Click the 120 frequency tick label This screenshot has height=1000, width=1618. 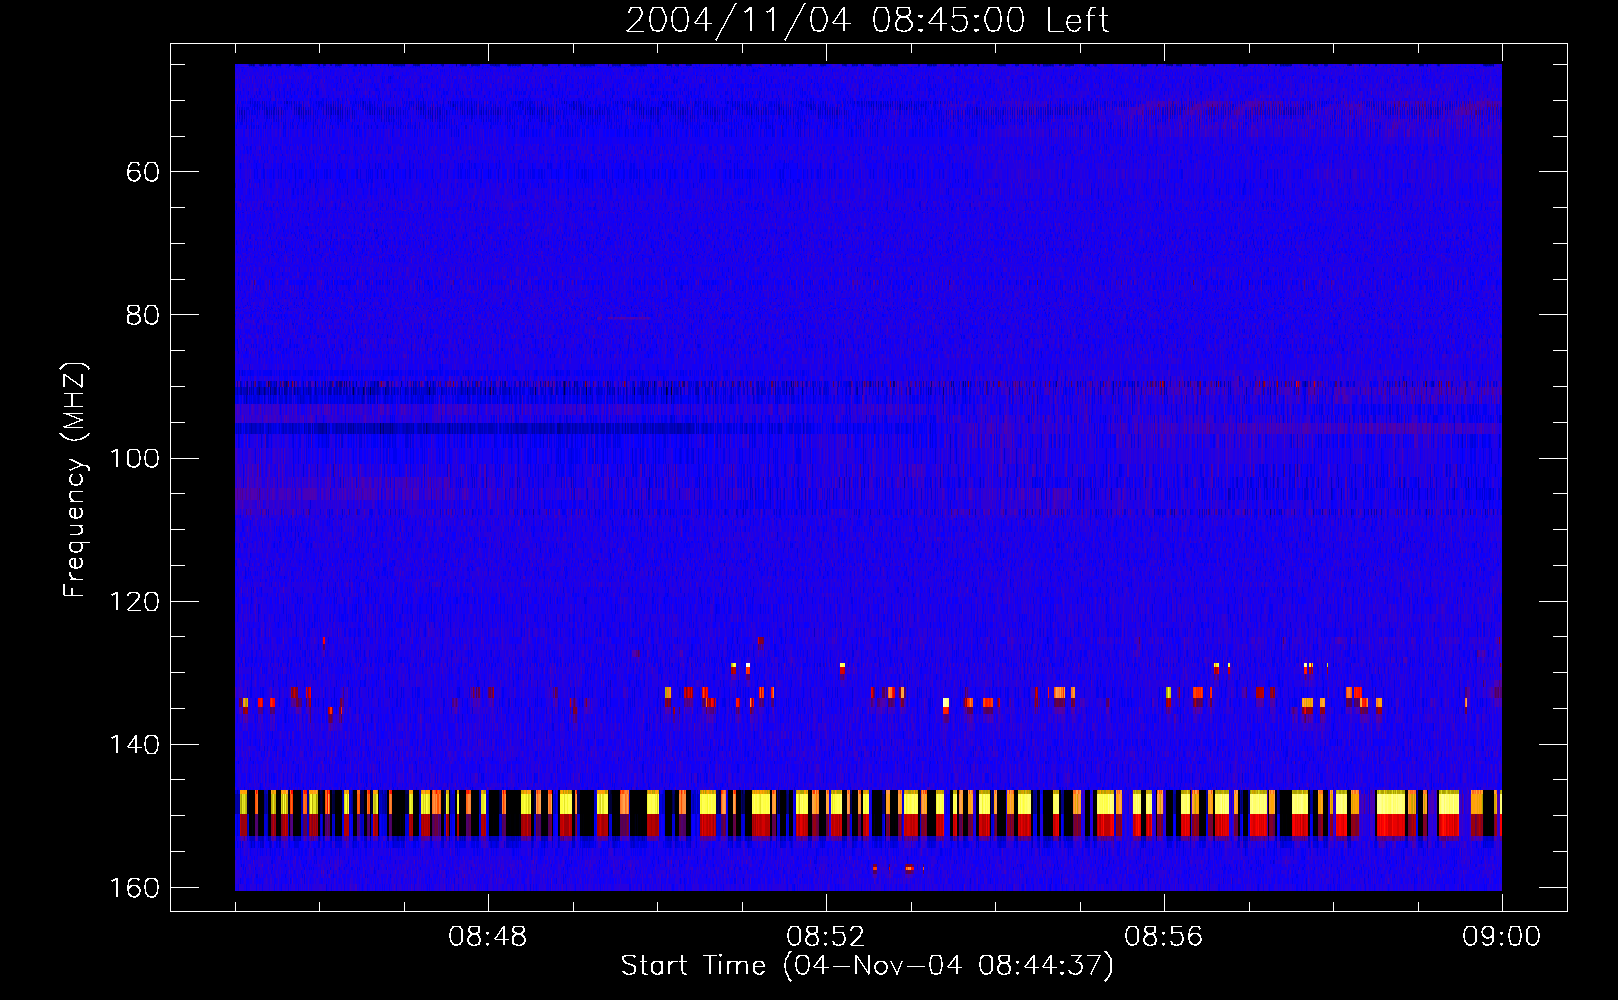click(x=135, y=602)
